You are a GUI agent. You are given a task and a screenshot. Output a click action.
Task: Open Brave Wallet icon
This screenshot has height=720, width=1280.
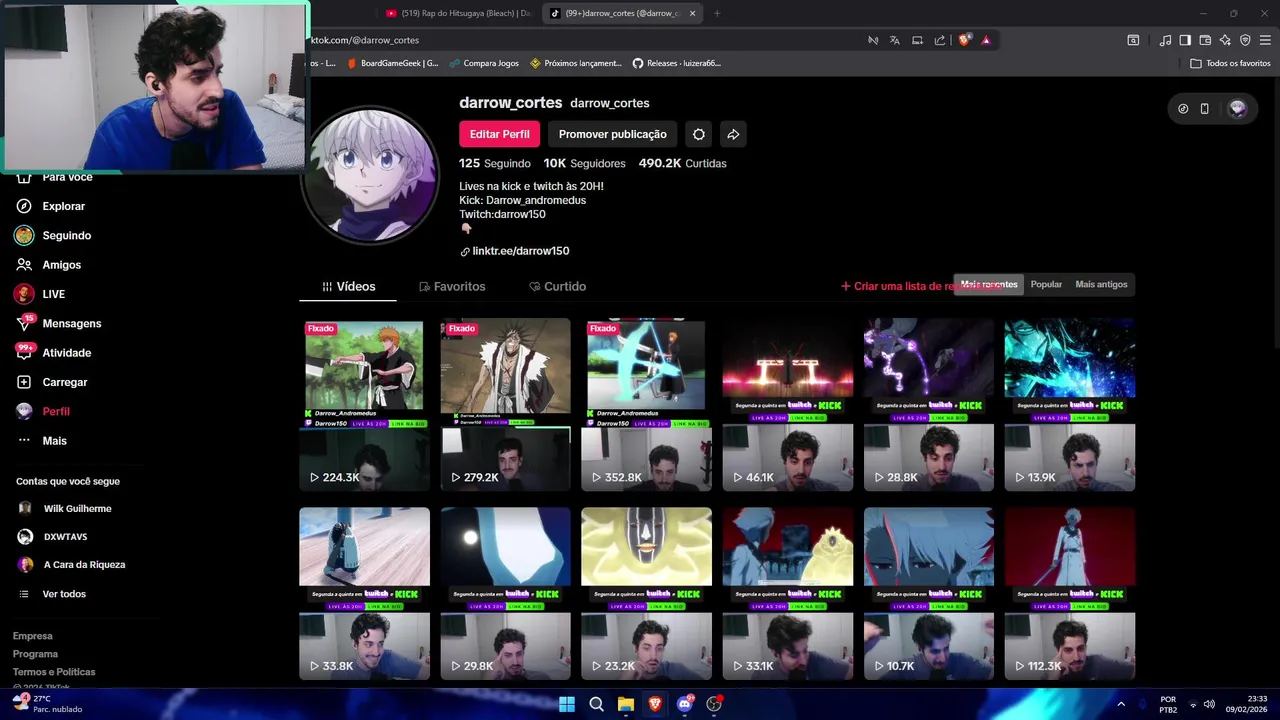[x=1205, y=40]
